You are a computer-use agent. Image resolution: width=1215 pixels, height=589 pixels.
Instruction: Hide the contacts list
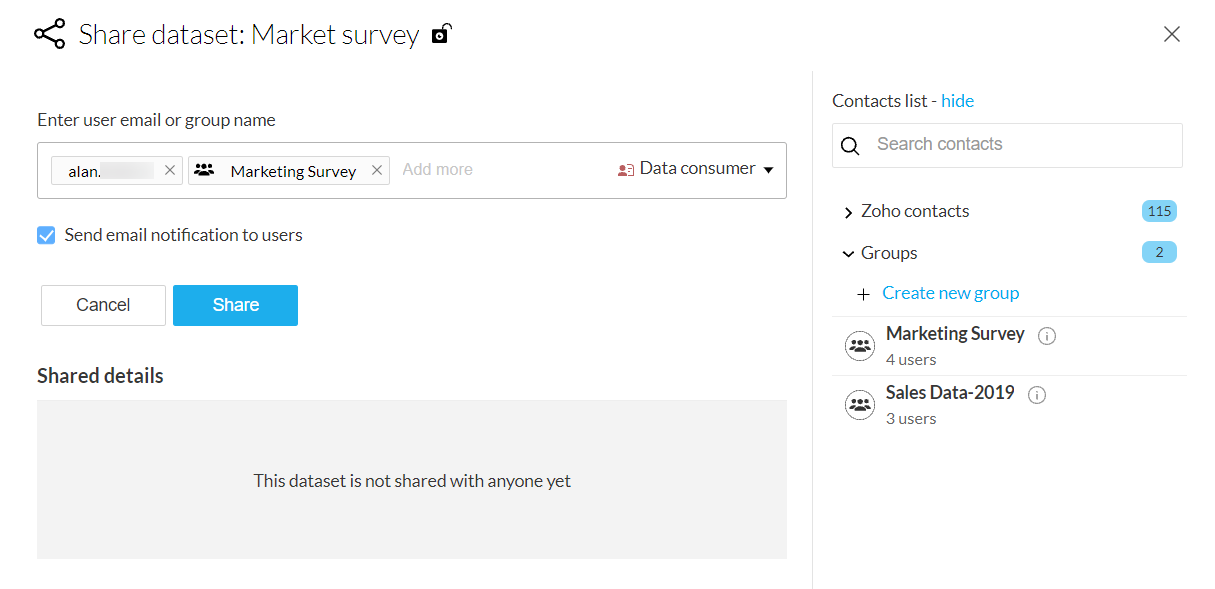point(957,101)
